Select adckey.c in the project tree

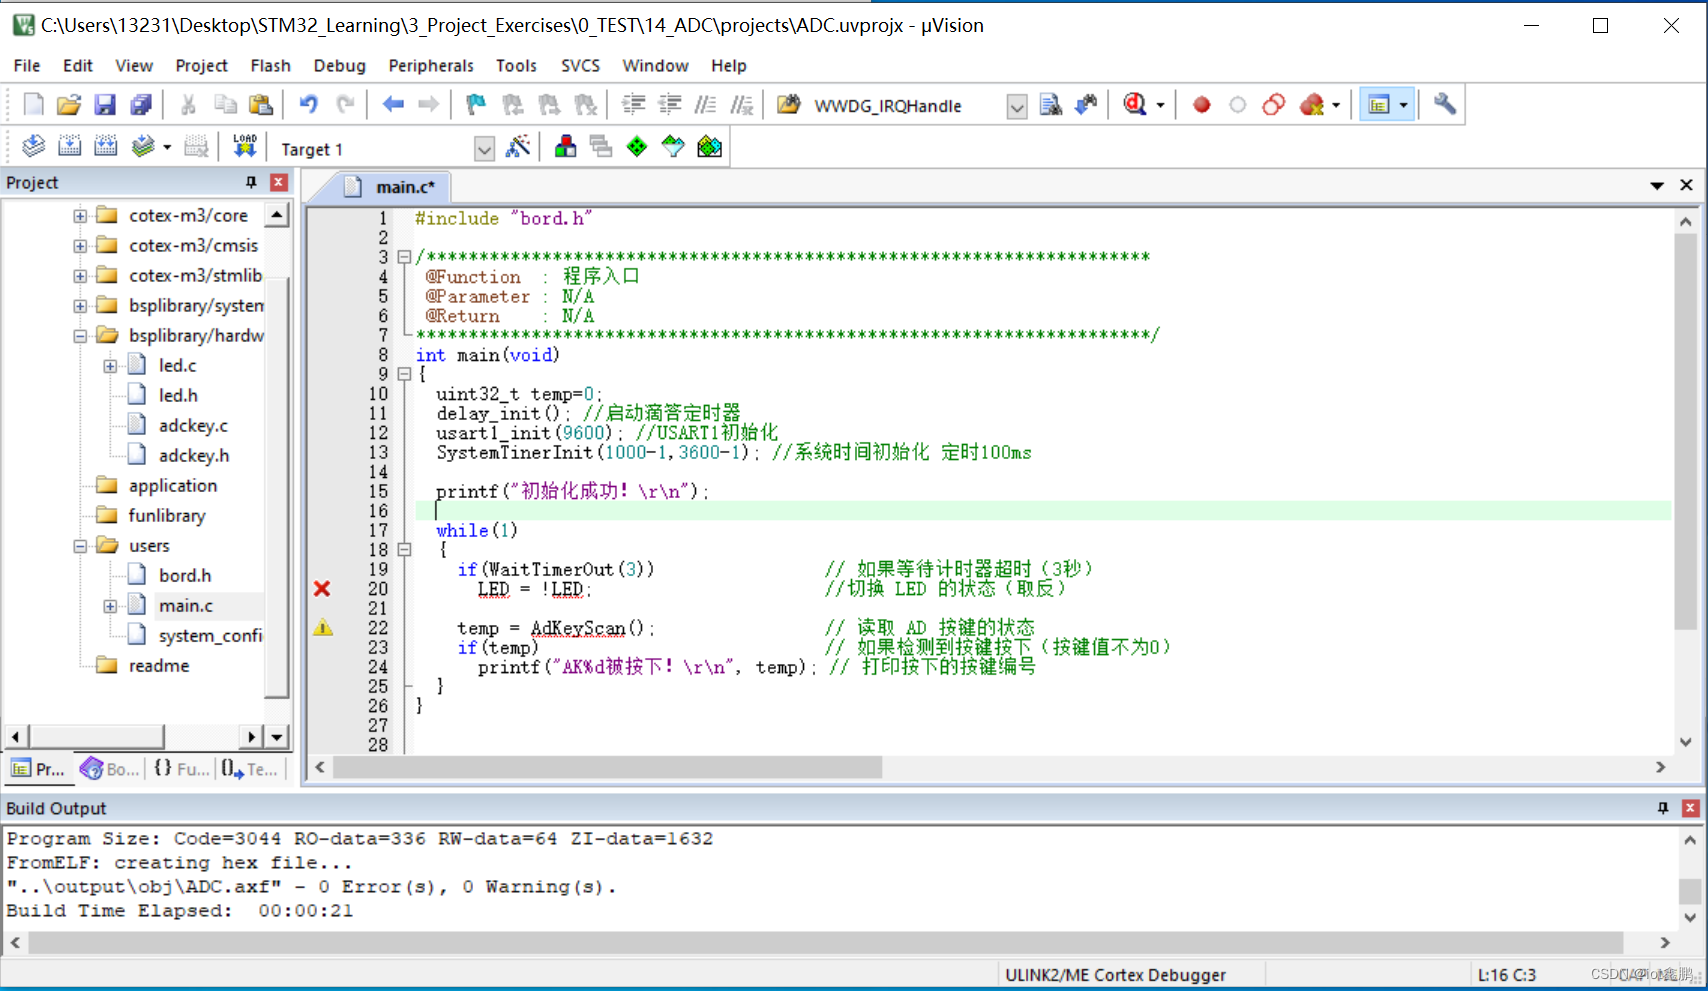tap(193, 426)
